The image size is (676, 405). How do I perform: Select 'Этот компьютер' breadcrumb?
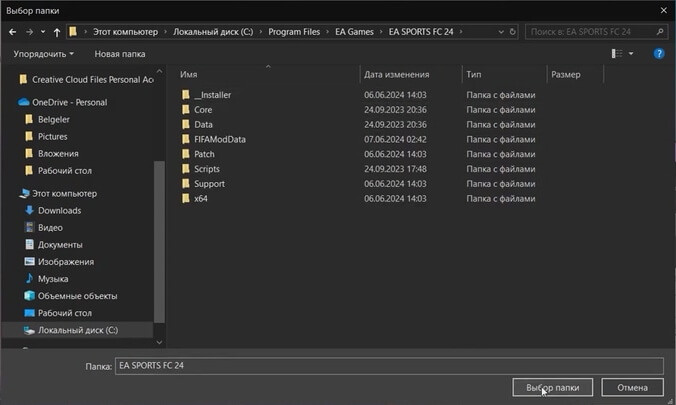tap(125, 32)
